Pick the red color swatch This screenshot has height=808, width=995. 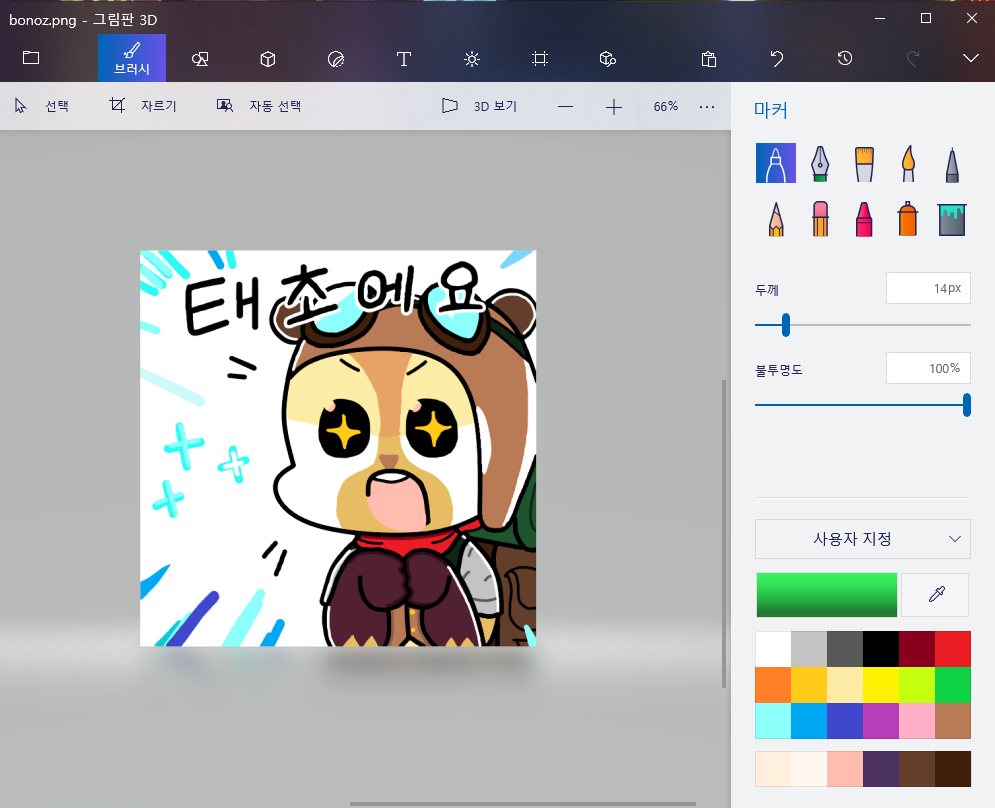click(x=952, y=649)
